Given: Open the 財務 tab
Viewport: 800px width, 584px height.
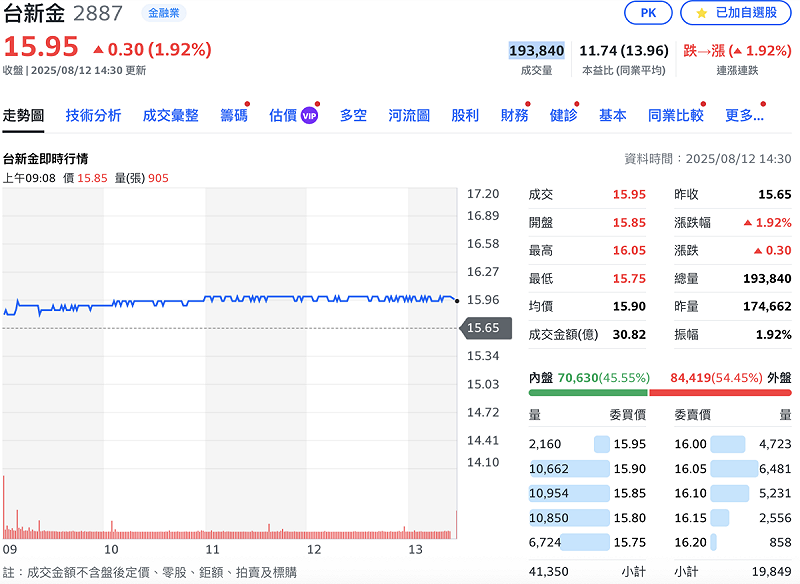Looking at the screenshot, I should [514, 116].
